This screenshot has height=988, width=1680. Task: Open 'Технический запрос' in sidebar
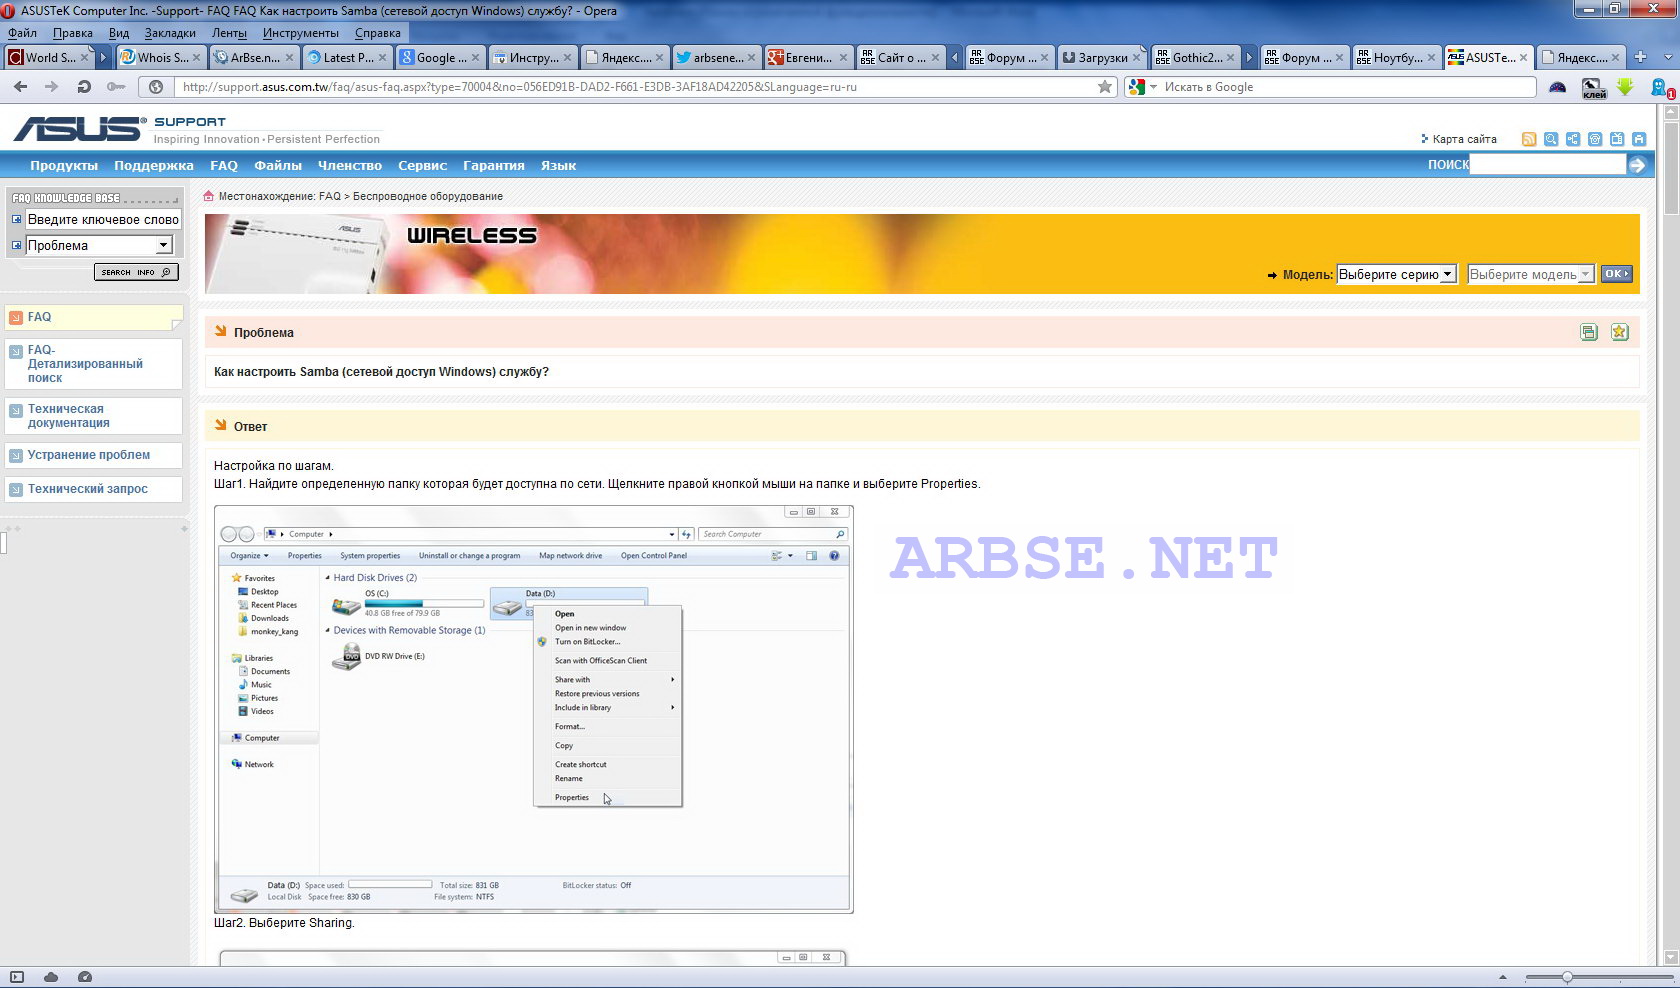[94, 489]
